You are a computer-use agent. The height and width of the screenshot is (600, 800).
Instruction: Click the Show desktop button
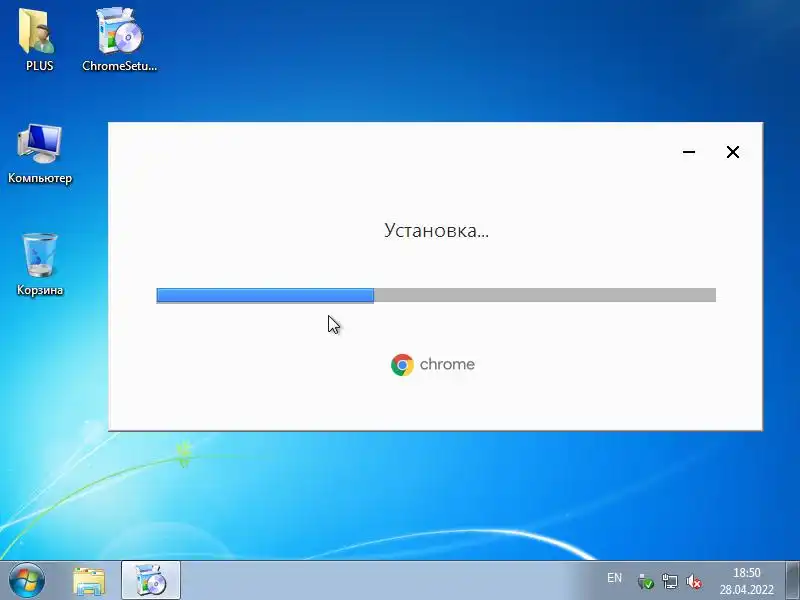pyautogui.click(x=793, y=580)
